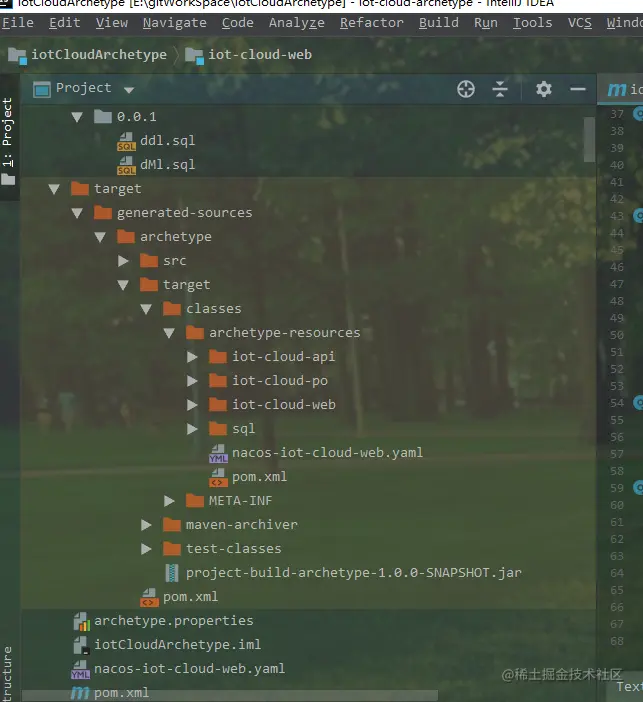Image resolution: width=643 pixels, height=702 pixels.
Task: Click the maven-archiver folder icon
Action: pyautogui.click(x=171, y=525)
